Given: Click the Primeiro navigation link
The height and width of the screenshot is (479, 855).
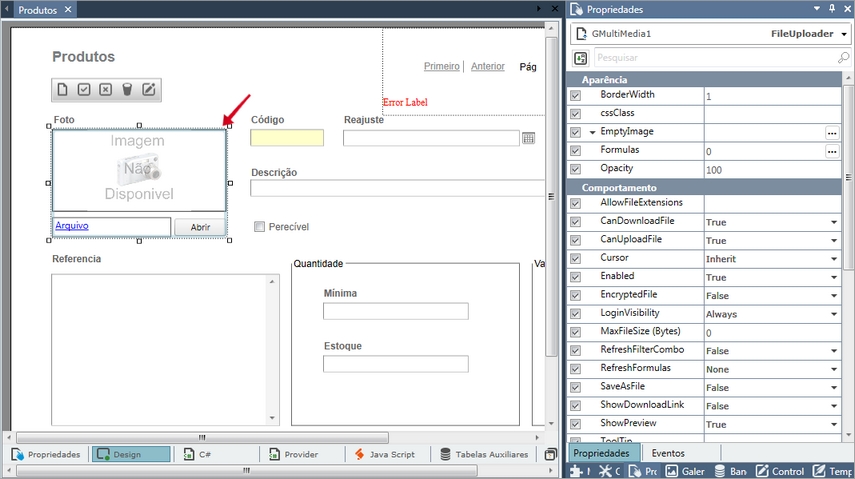Looking at the screenshot, I should [x=441, y=66].
